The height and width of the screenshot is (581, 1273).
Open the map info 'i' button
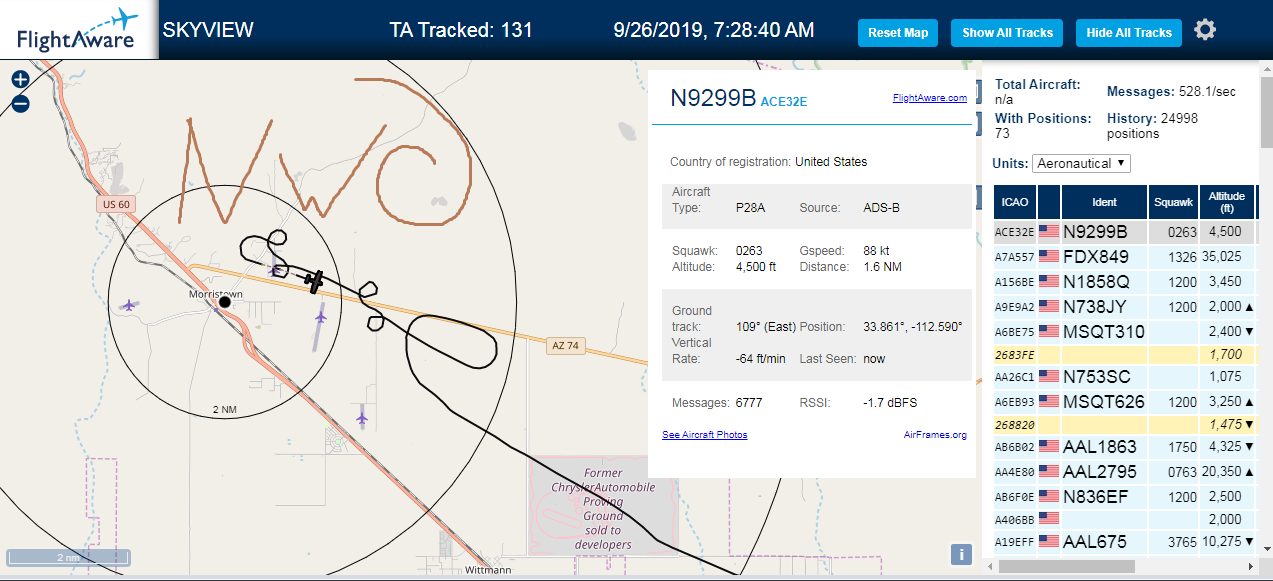(960, 554)
